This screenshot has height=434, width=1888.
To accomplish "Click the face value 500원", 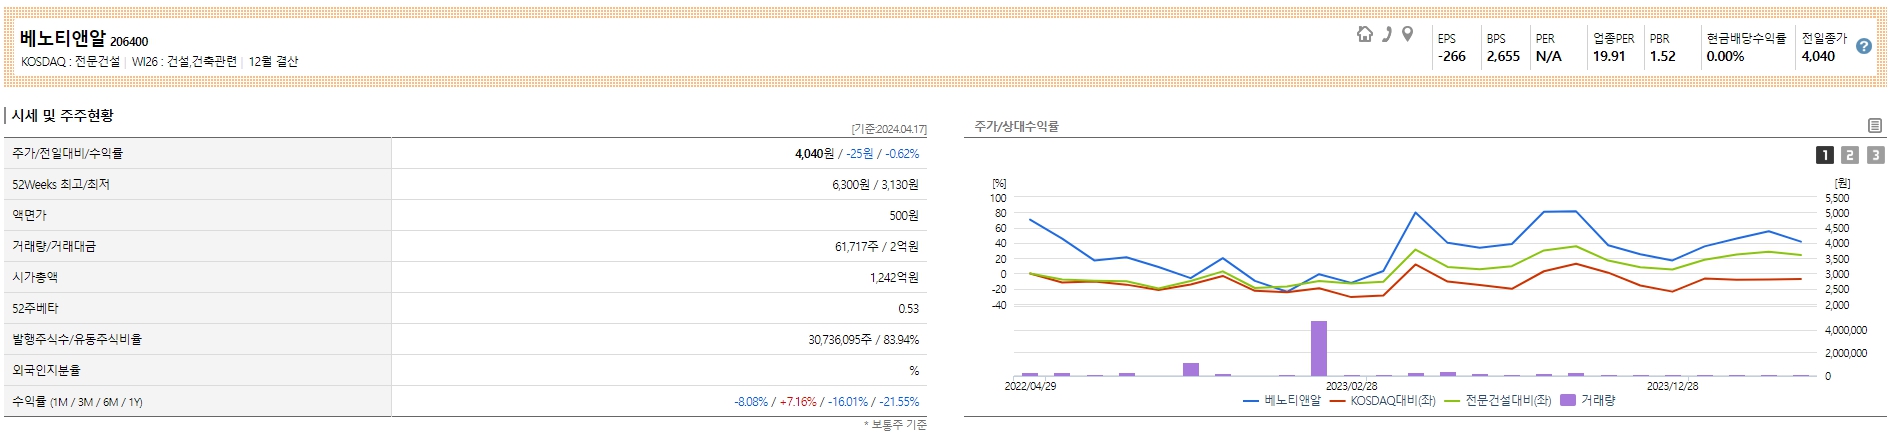I will [904, 215].
